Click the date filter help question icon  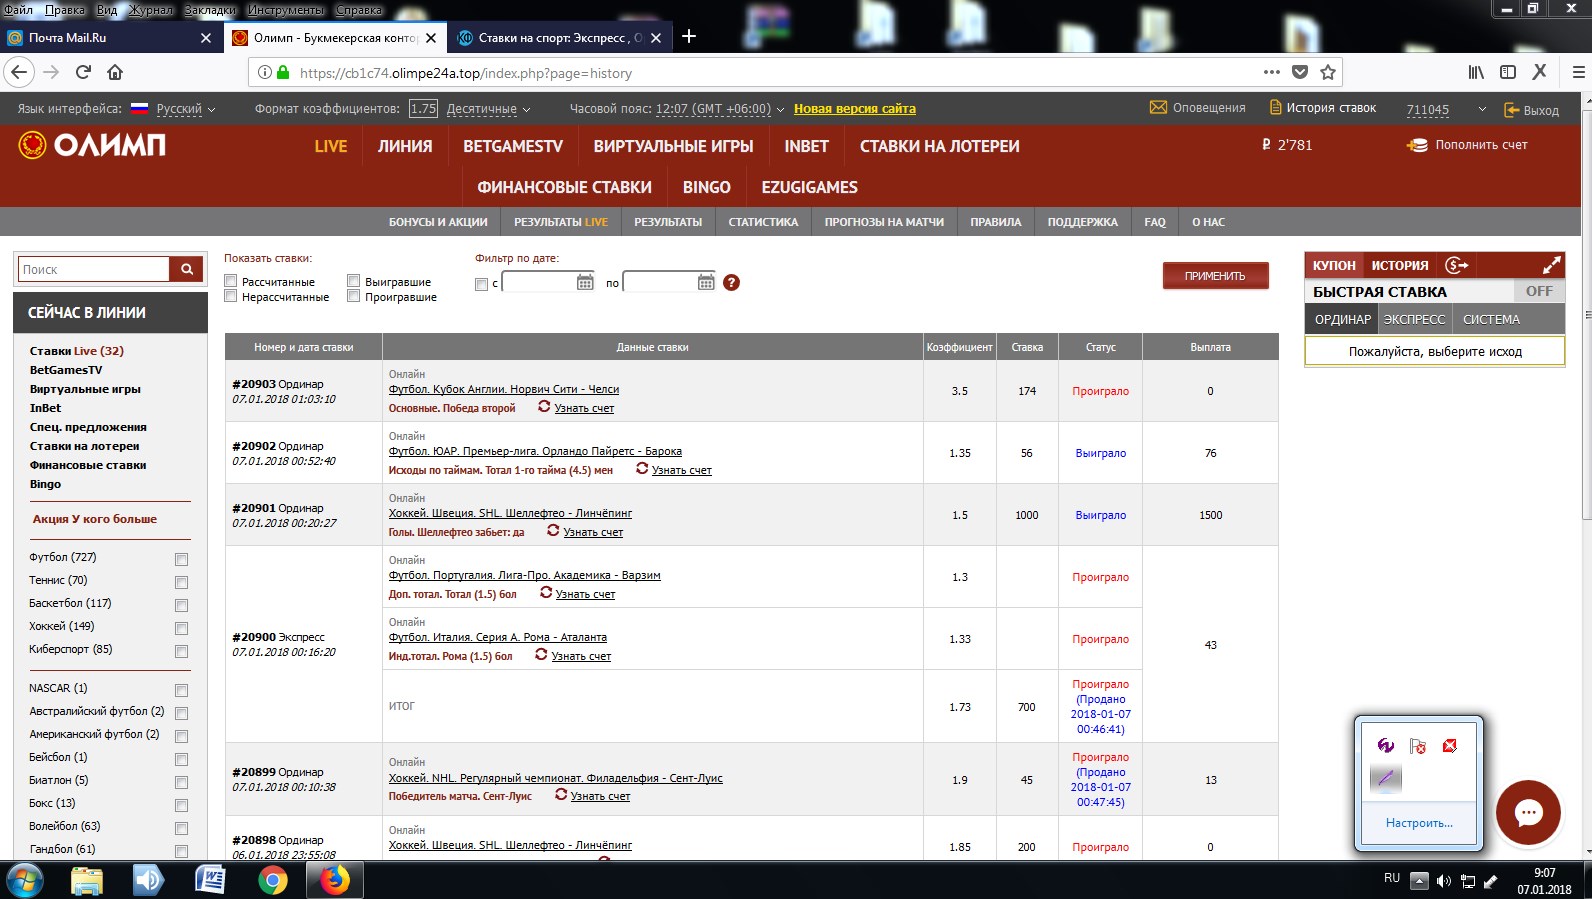tap(731, 283)
